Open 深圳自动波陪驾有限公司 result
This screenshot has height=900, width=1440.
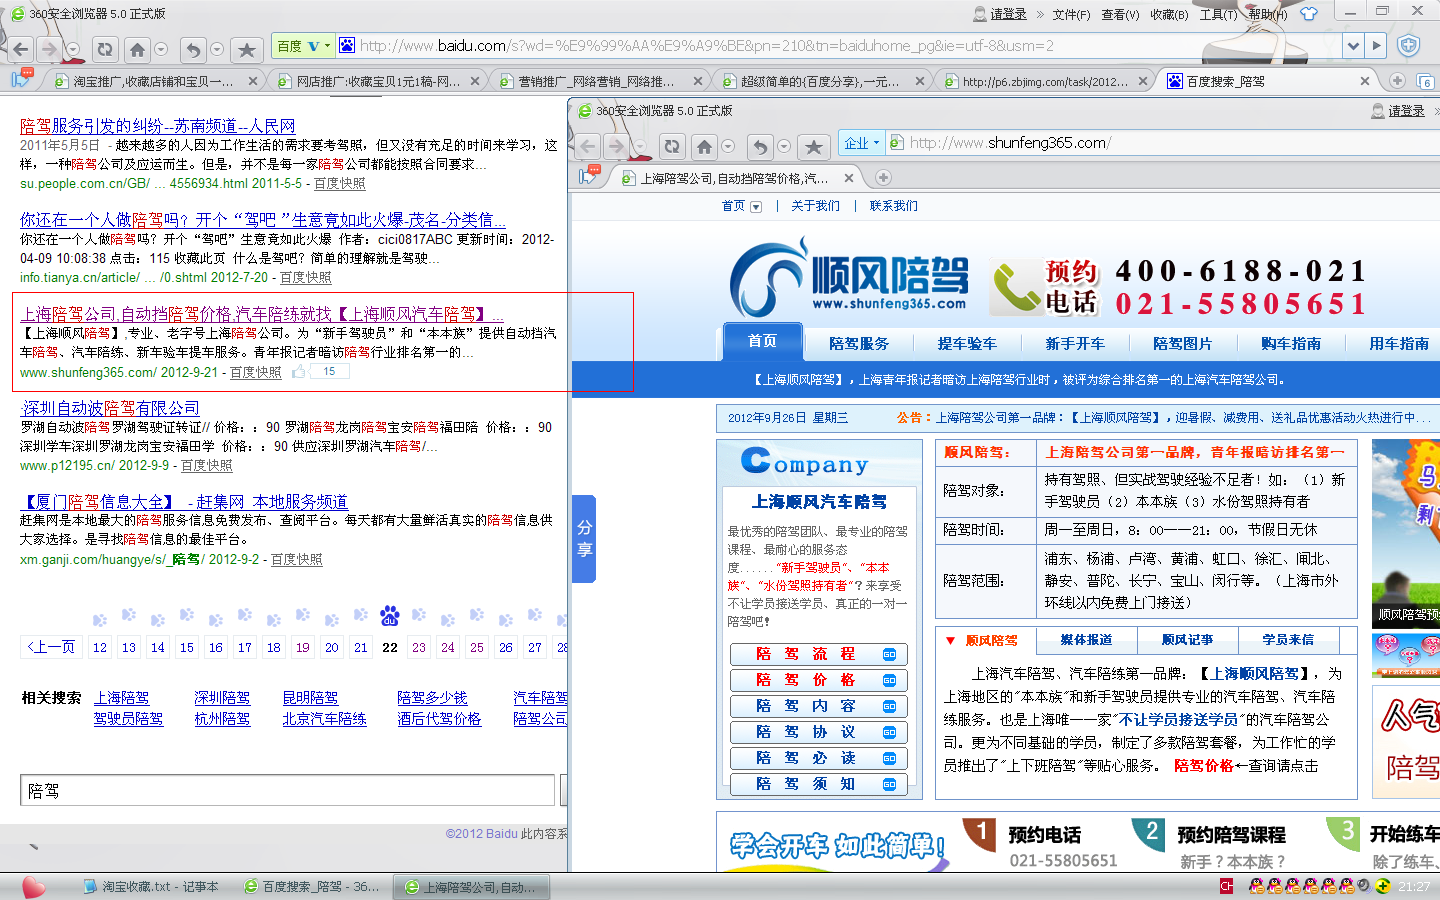tap(111, 408)
